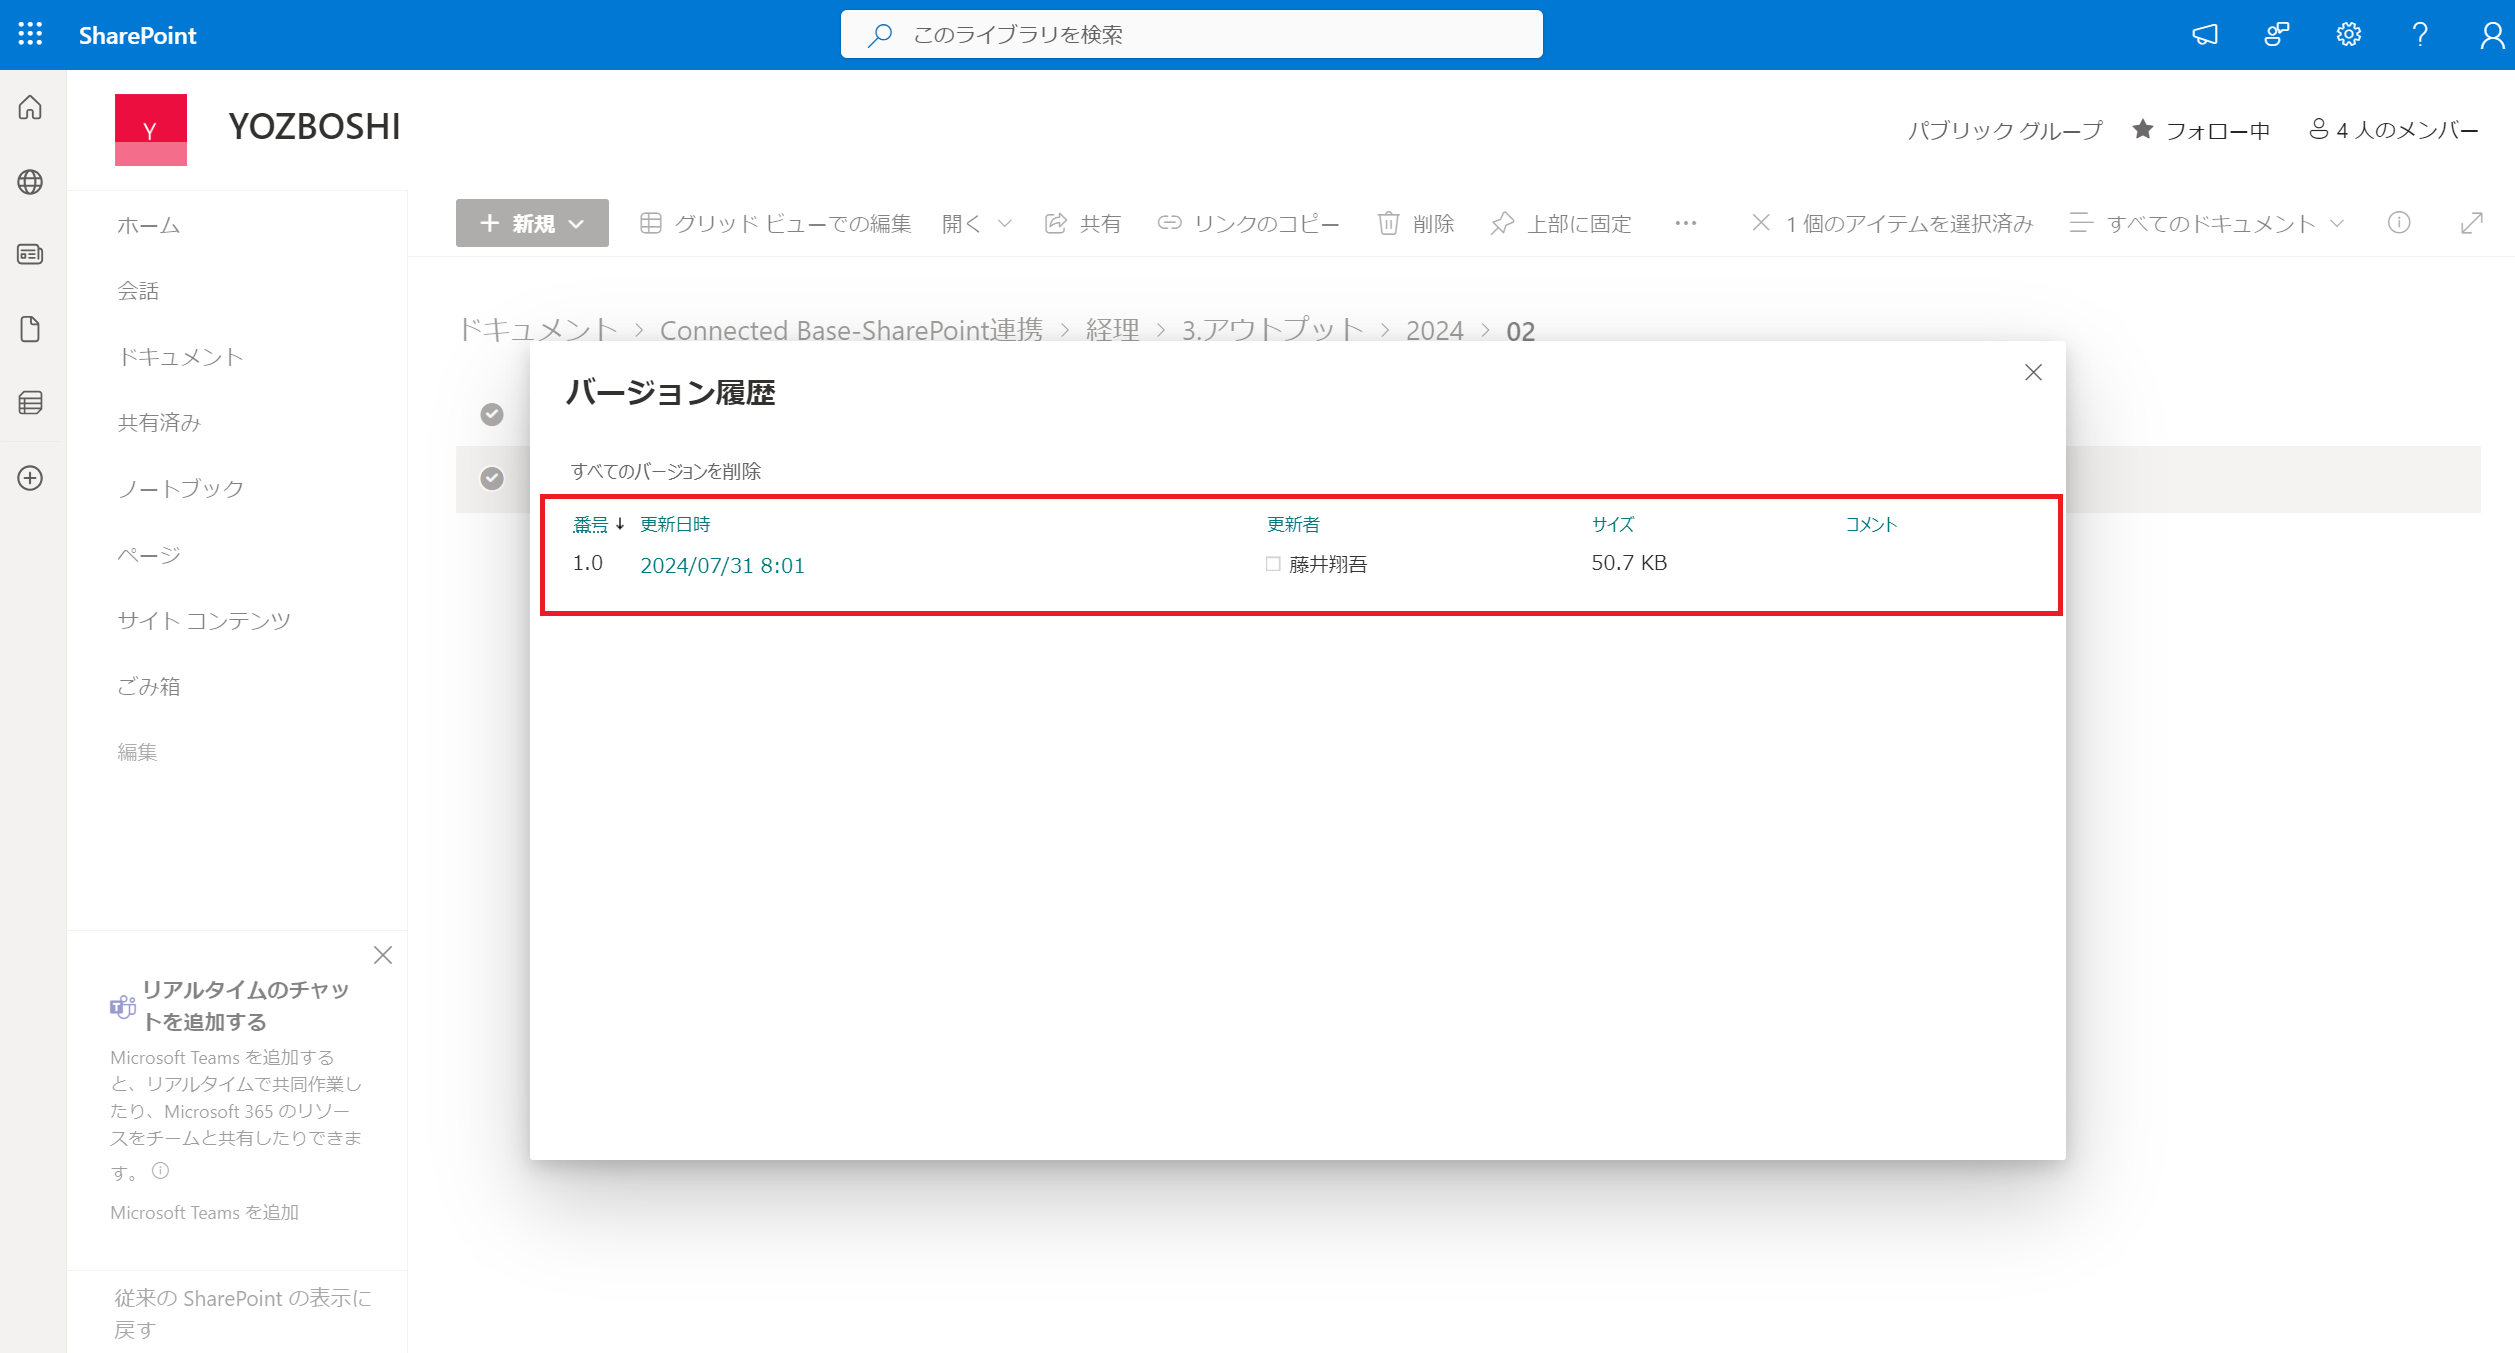The width and height of the screenshot is (2515, 1353).
Task: Open the details pane info icon
Action: pyautogui.click(x=2399, y=223)
